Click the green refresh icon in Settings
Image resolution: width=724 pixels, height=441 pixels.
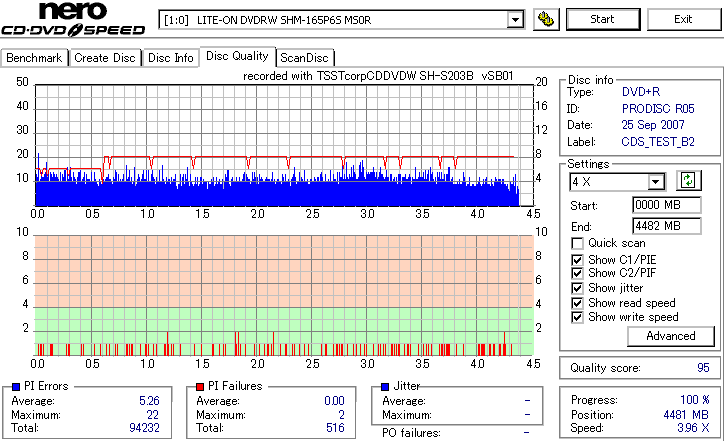688,180
